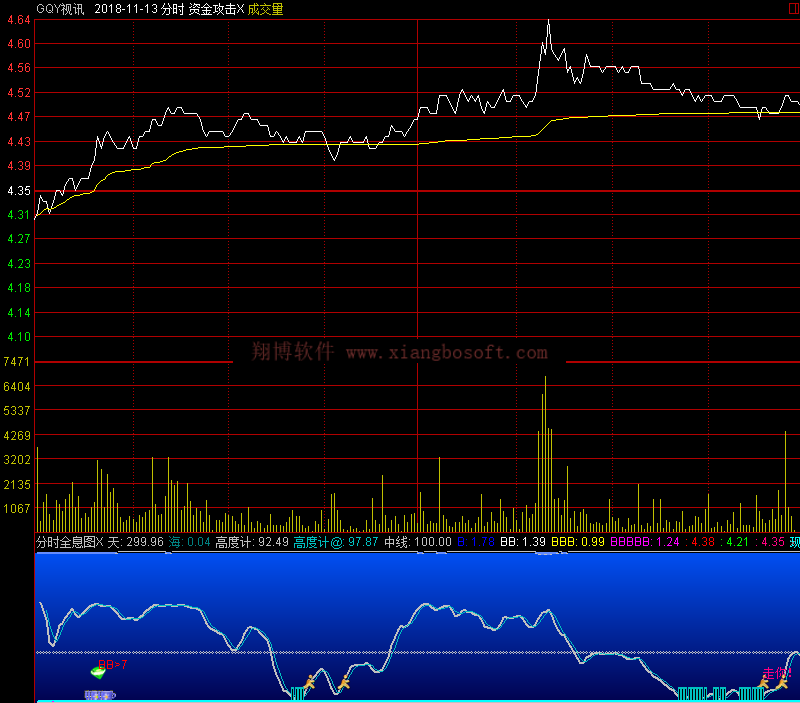Click the 海: 0.04 indicator value
Image resolution: width=800 pixels, height=703 pixels.
189,542
